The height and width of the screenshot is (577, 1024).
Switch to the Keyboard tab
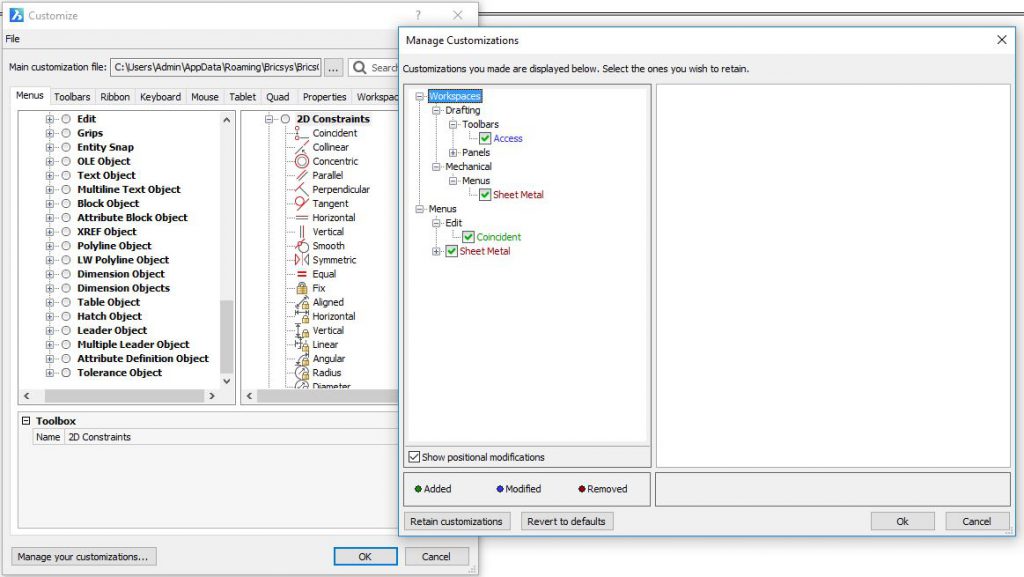(x=160, y=97)
